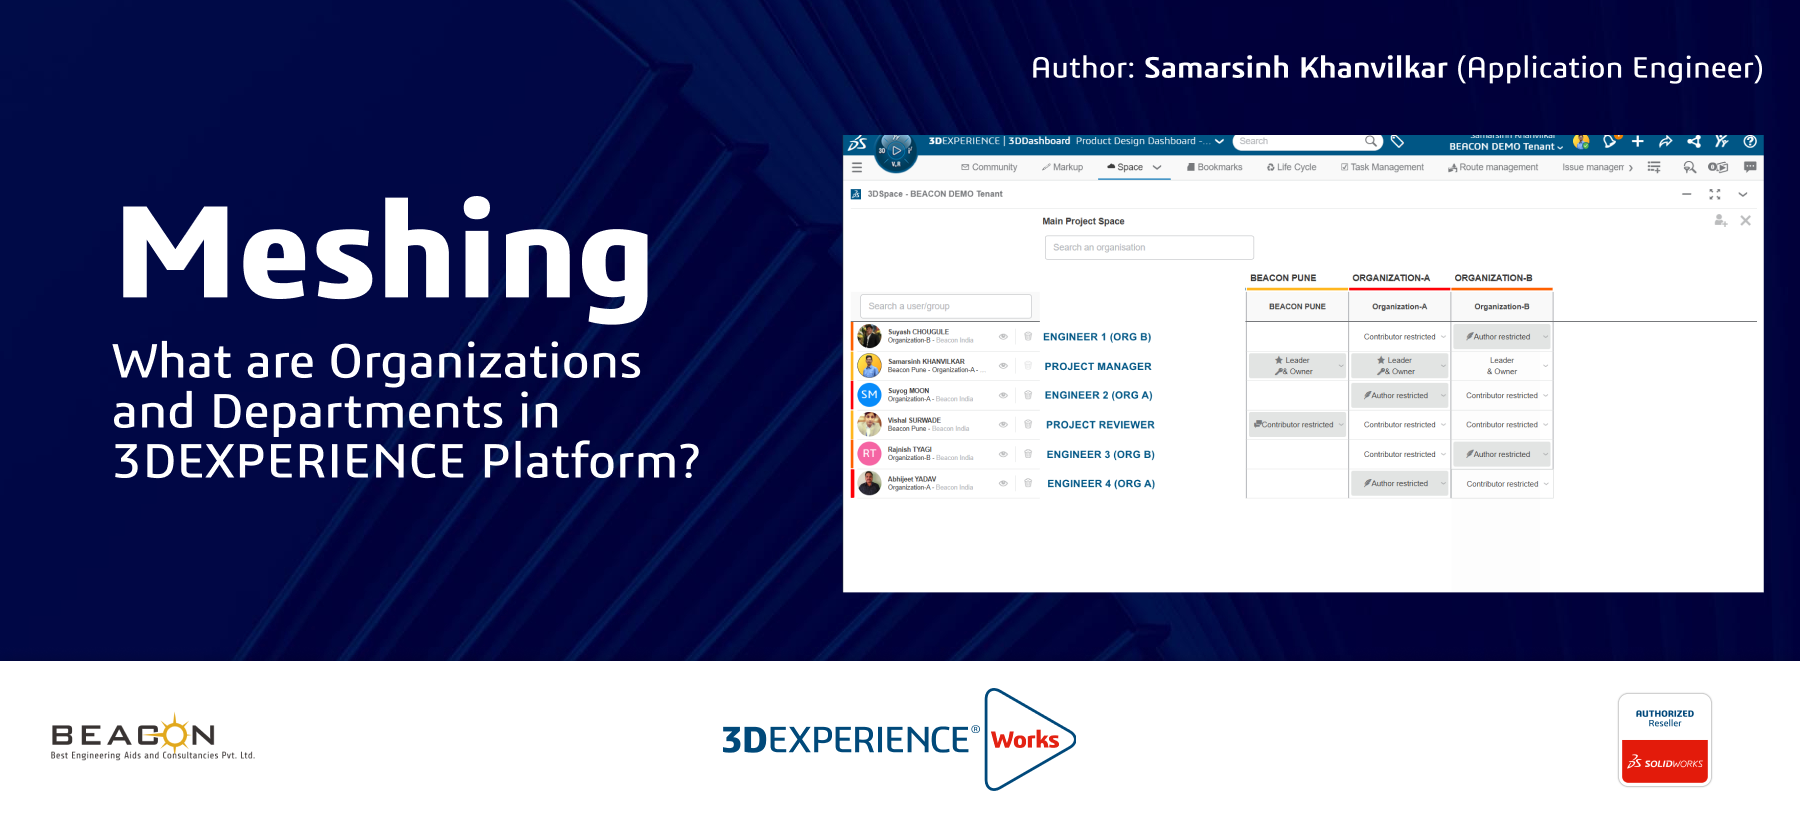
Task: Open the hamburger menu below the logo
Action: (x=857, y=168)
